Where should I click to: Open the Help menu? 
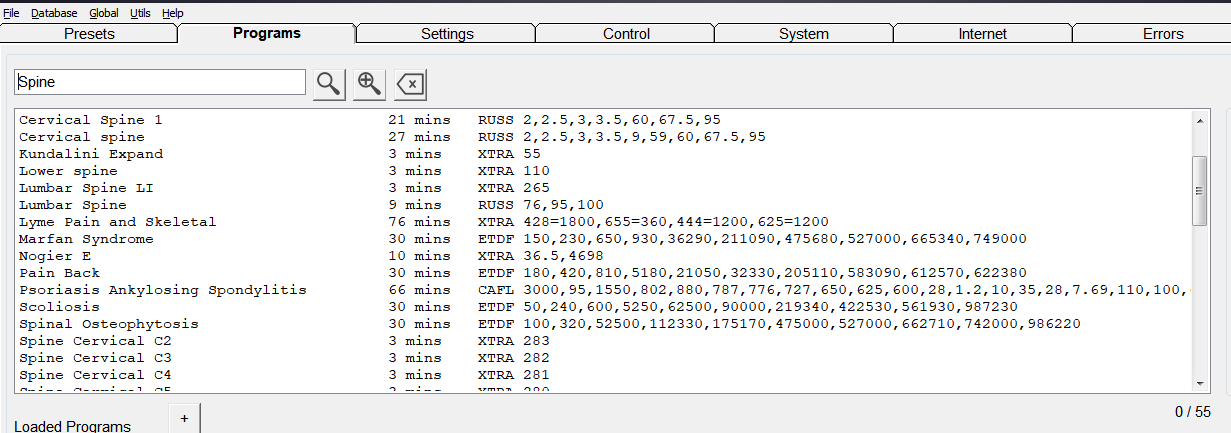(x=173, y=13)
